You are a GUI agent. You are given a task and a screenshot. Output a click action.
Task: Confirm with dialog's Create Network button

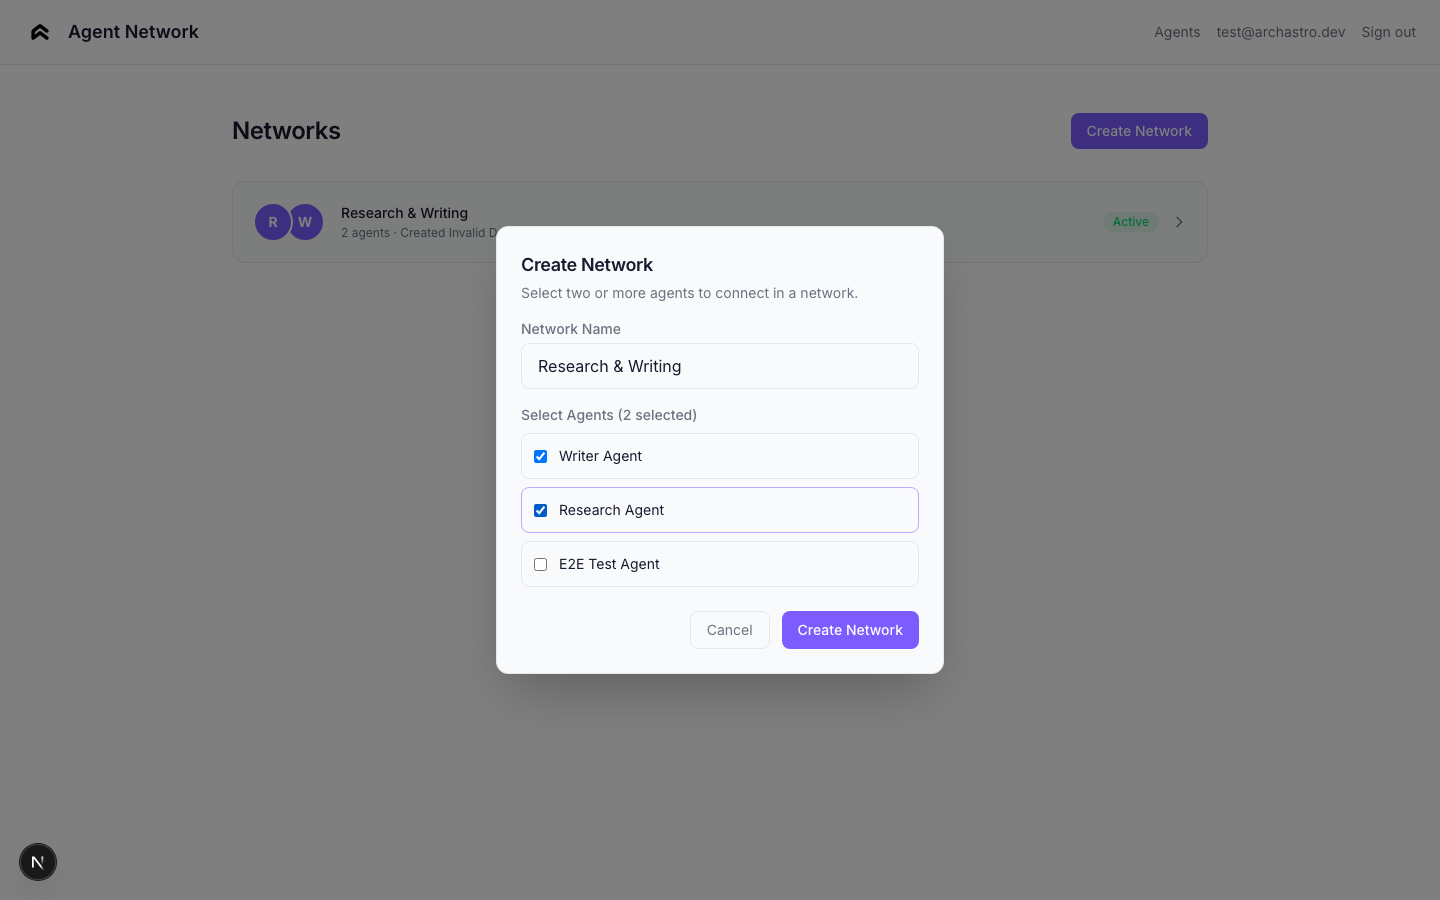[x=850, y=630]
